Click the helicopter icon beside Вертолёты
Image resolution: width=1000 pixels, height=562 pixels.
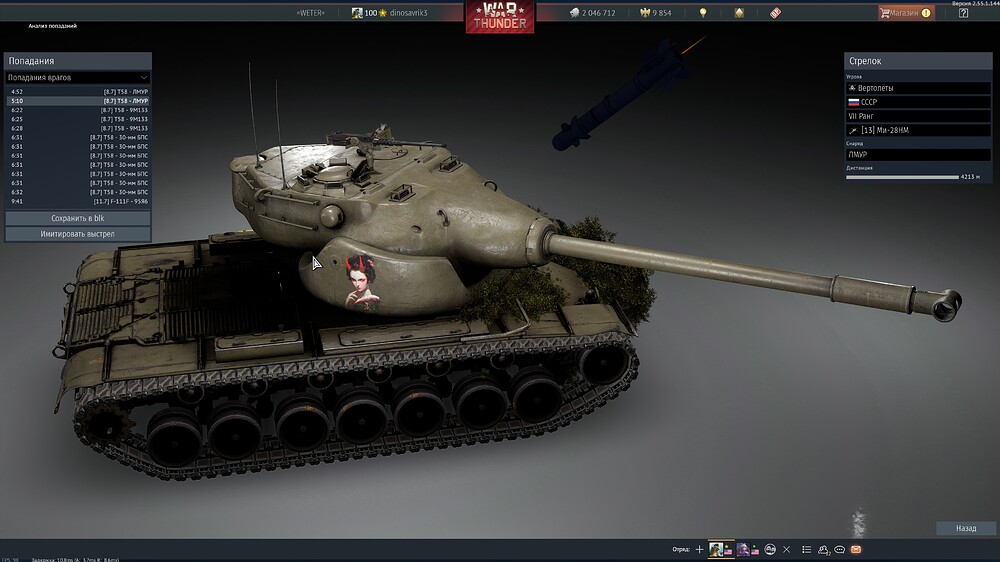pyautogui.click(x=852, y=88)
